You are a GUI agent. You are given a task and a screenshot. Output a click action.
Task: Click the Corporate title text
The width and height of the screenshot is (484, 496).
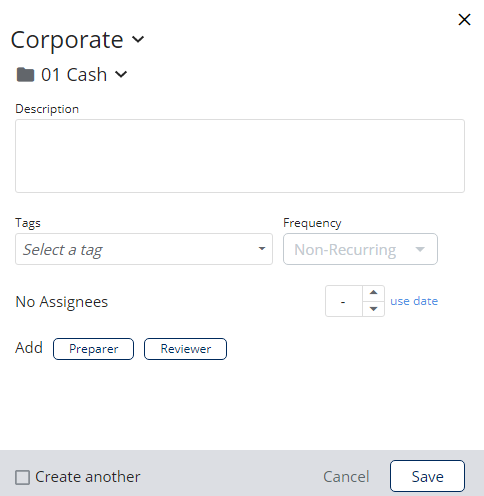coord(67,40)
